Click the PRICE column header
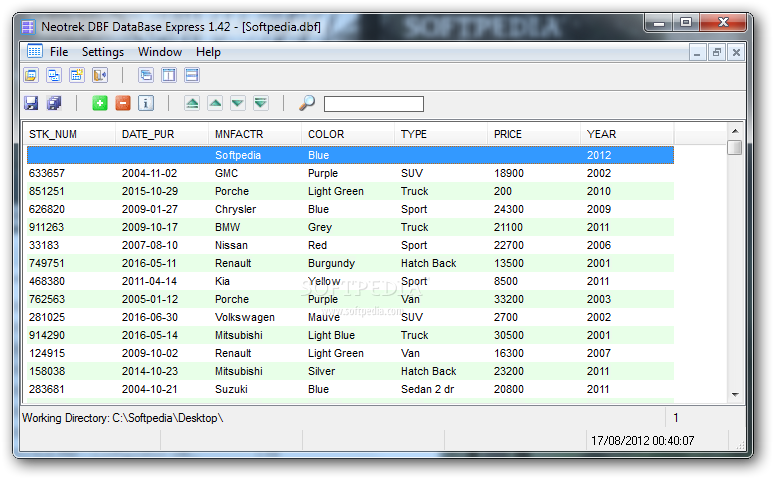 coord(534,134)
